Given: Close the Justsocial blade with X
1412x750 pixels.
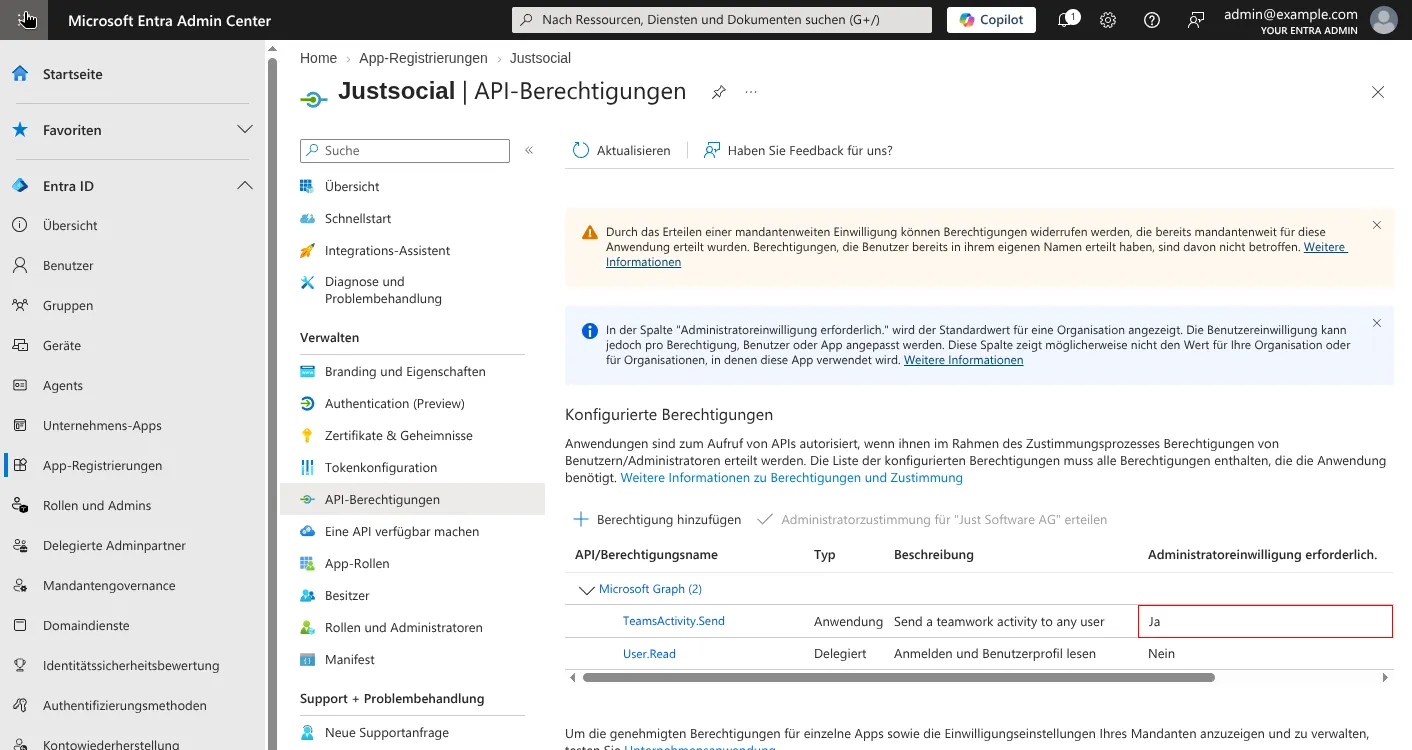Looking at the screenshot, I should click(x=1378, y=92).
